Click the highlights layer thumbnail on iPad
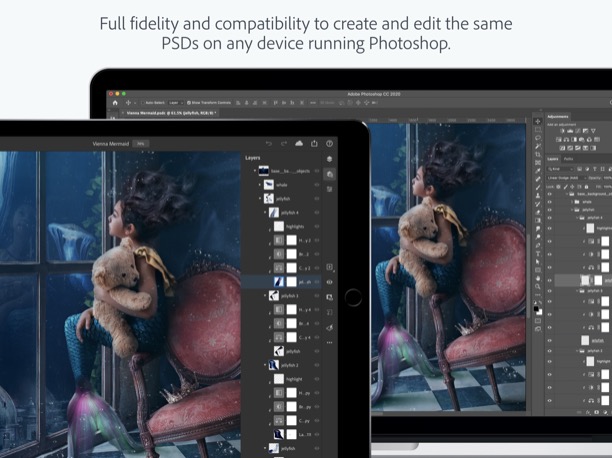This screenshot has width=612, height=458. click(x=279, y=226)
